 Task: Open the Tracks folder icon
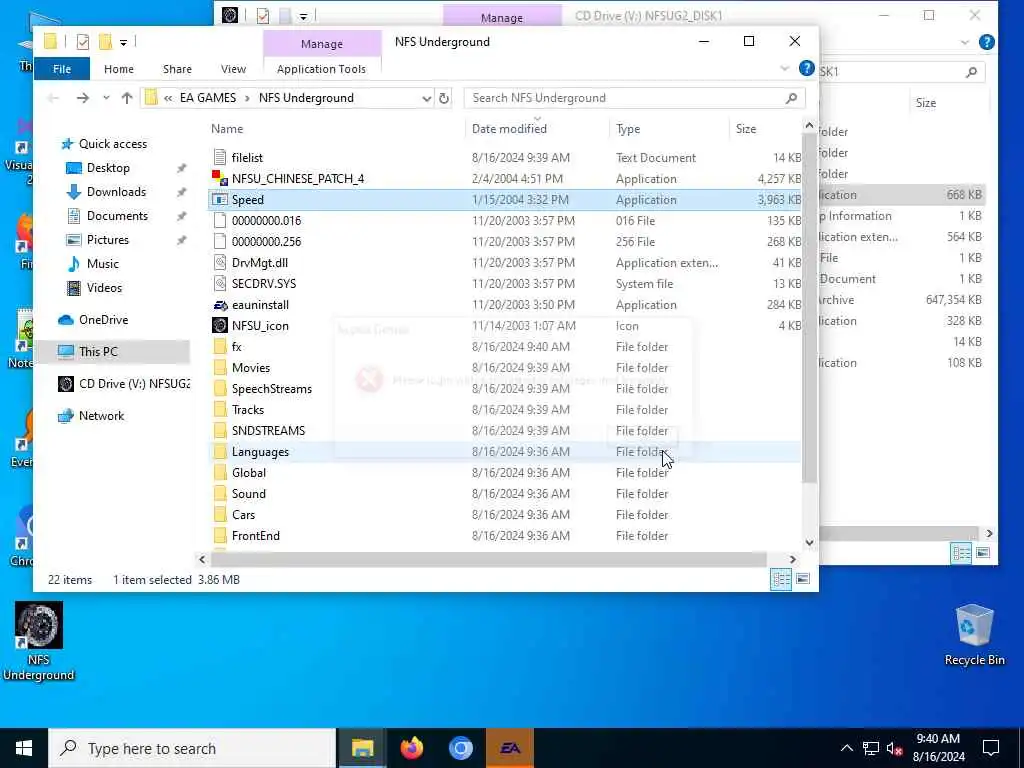coord(220,409)
